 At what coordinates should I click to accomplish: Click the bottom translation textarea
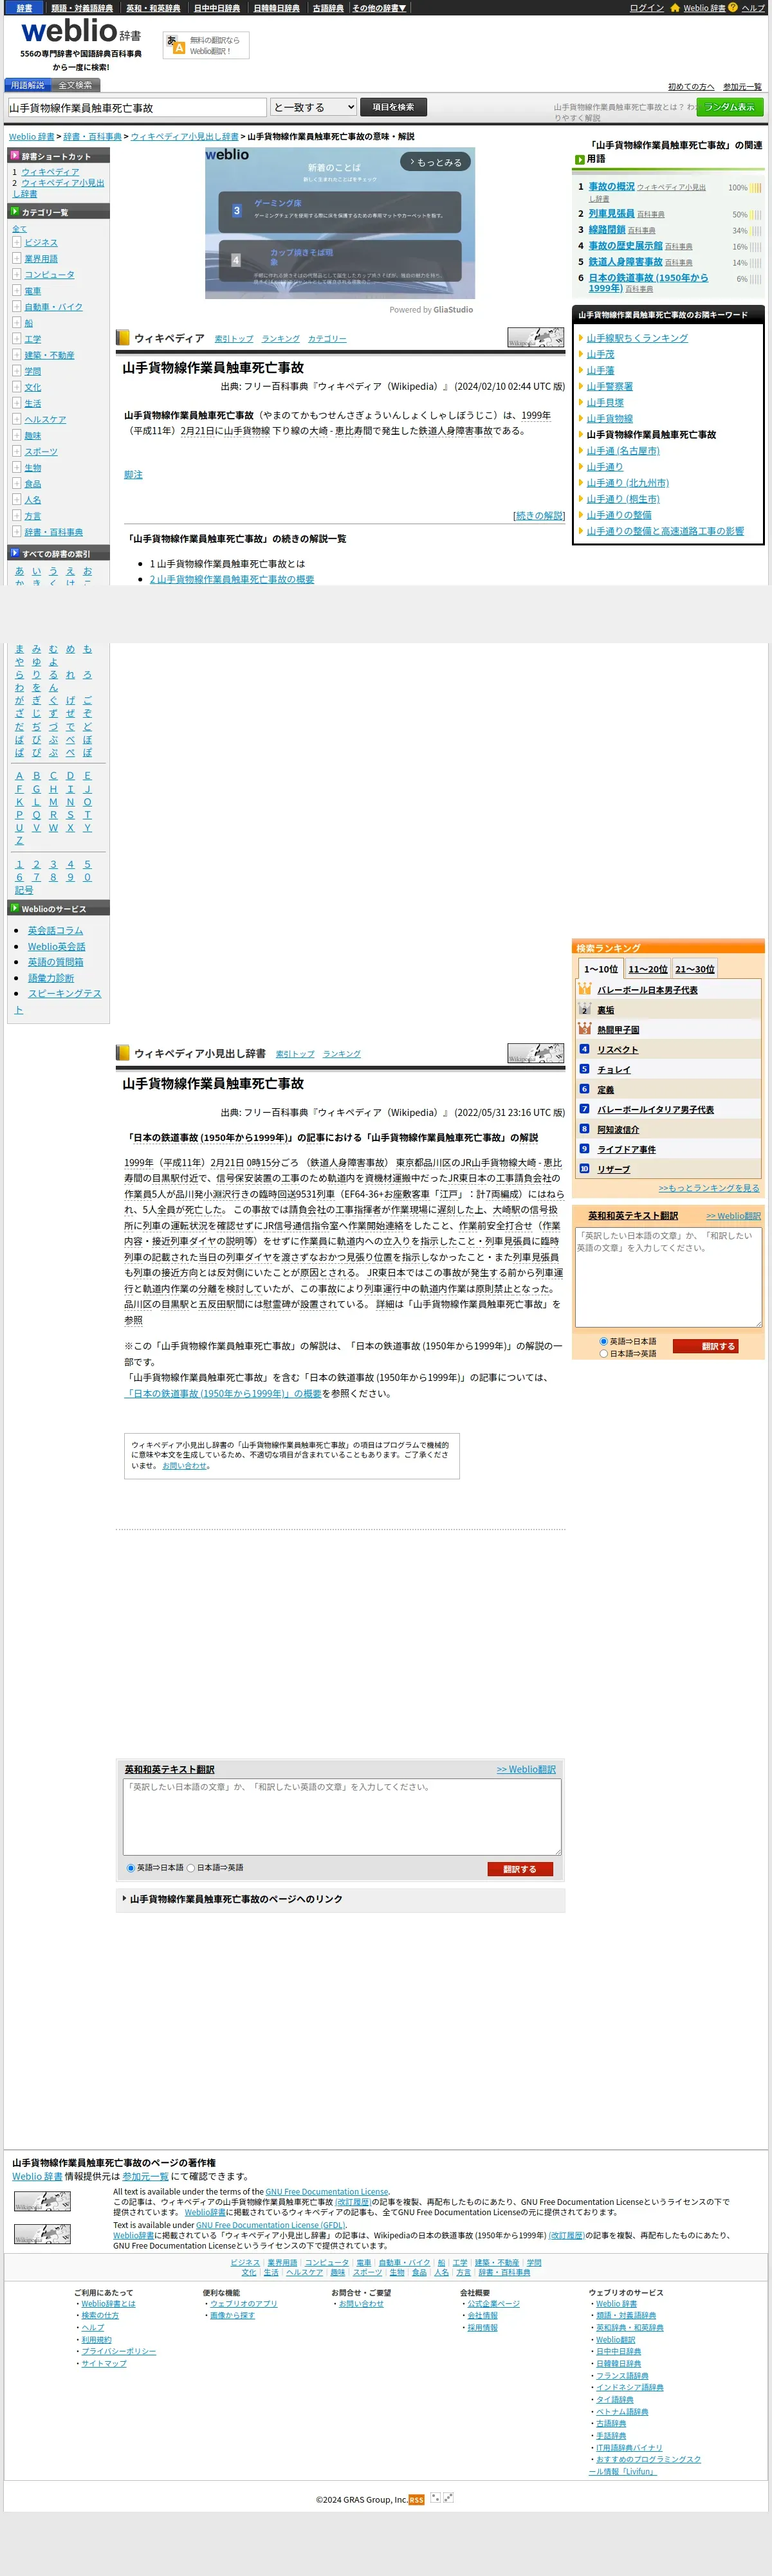coord(342,1817)
